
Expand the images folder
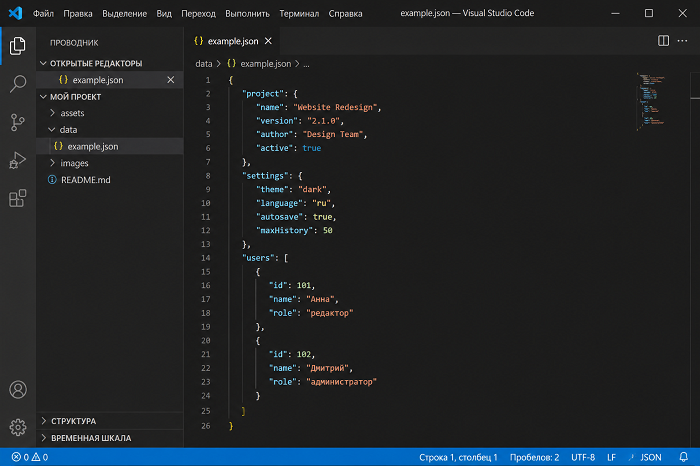point(52,163)
